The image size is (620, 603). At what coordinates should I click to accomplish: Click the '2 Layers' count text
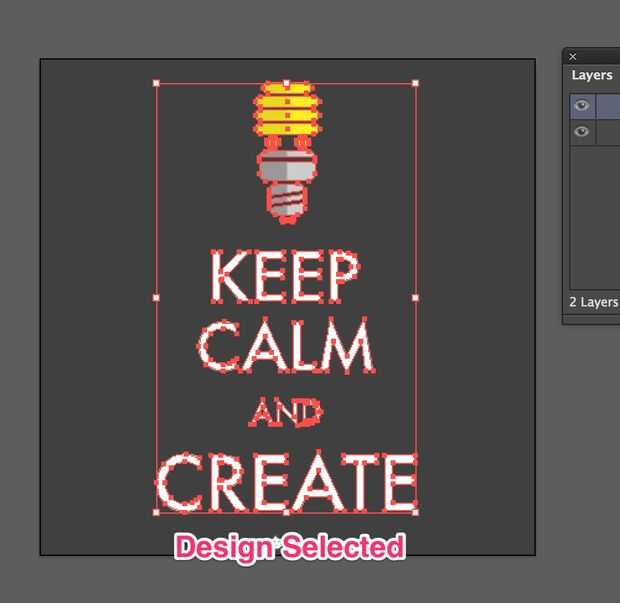coord(594,302)
